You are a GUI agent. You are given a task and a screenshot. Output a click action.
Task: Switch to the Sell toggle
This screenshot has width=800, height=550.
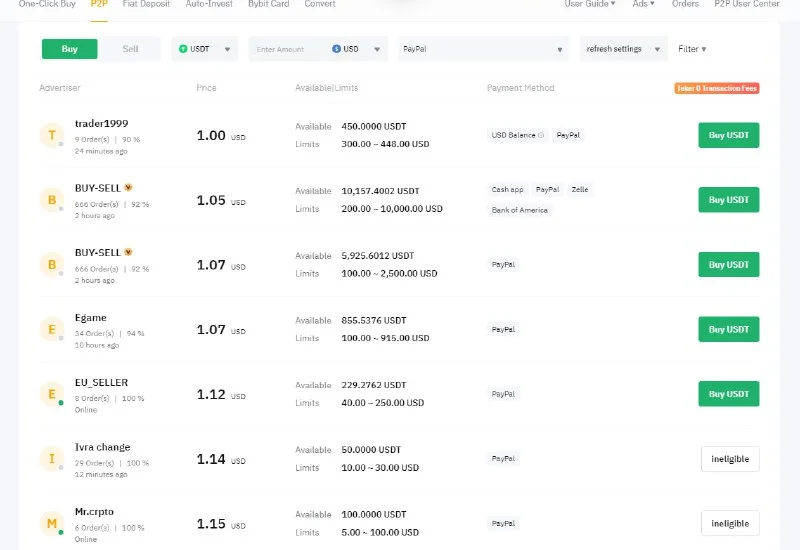coord(131,49)
